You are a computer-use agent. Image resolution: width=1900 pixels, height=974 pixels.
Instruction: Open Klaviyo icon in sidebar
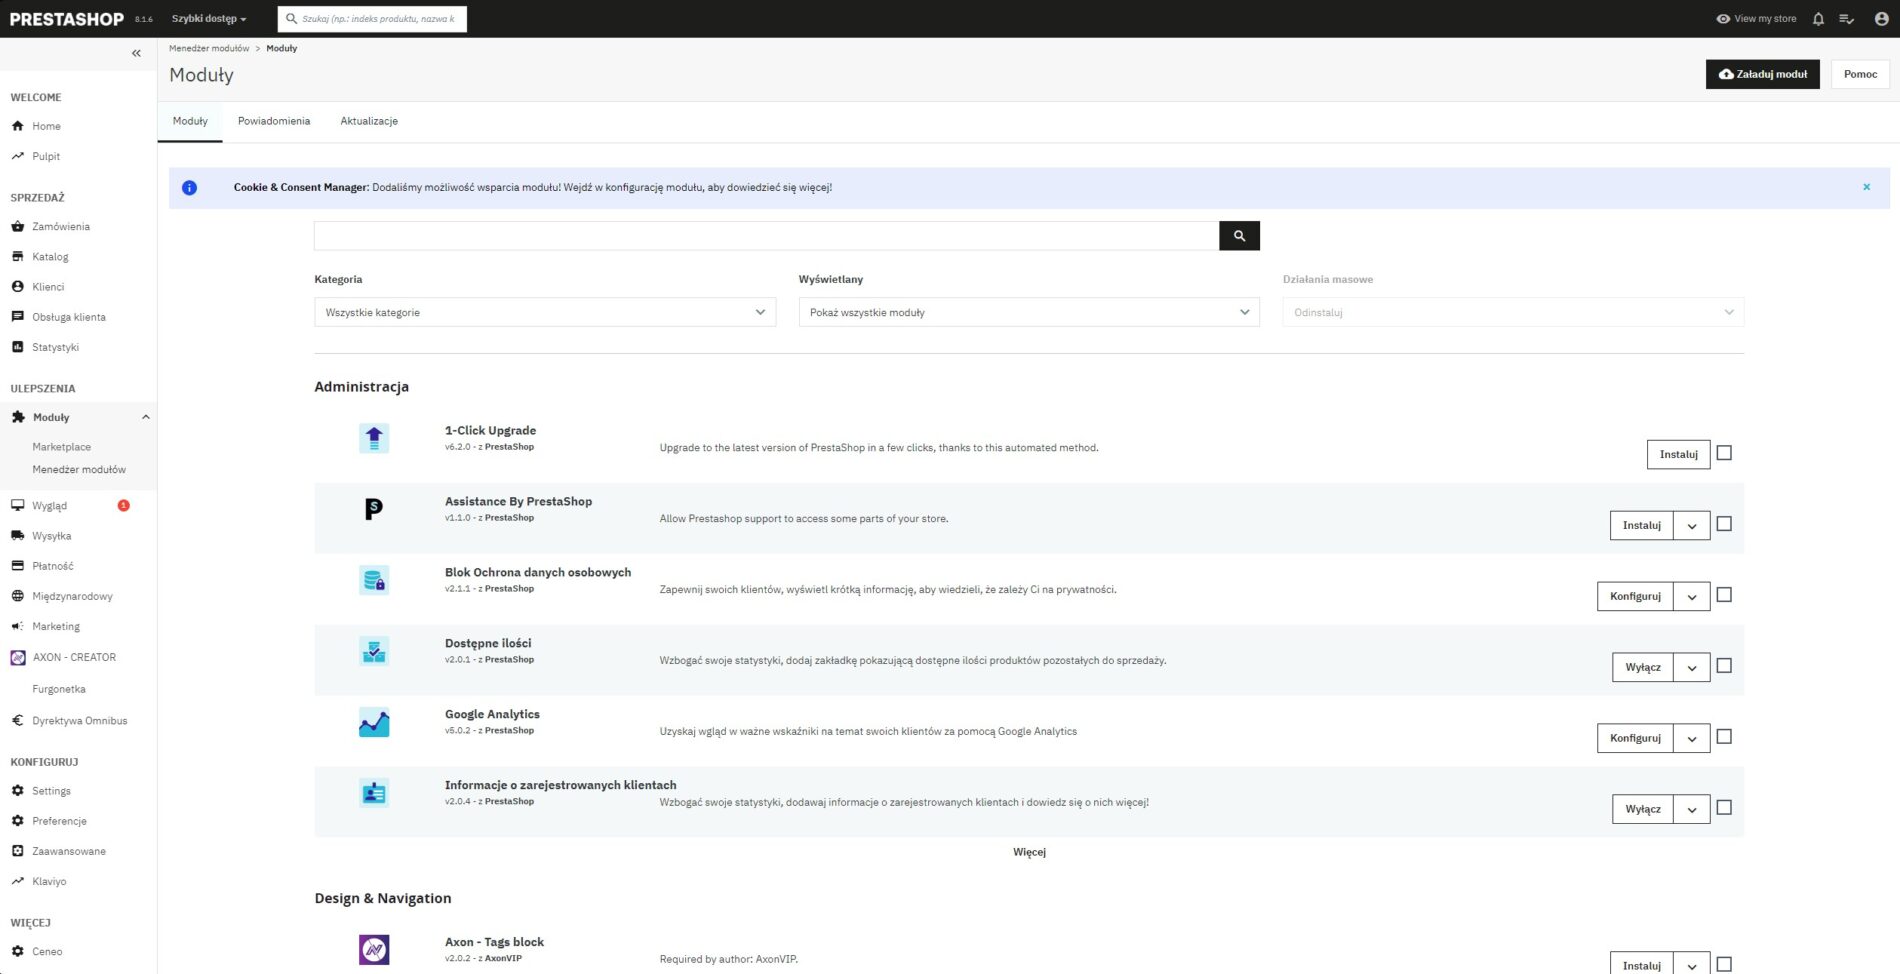17,881
